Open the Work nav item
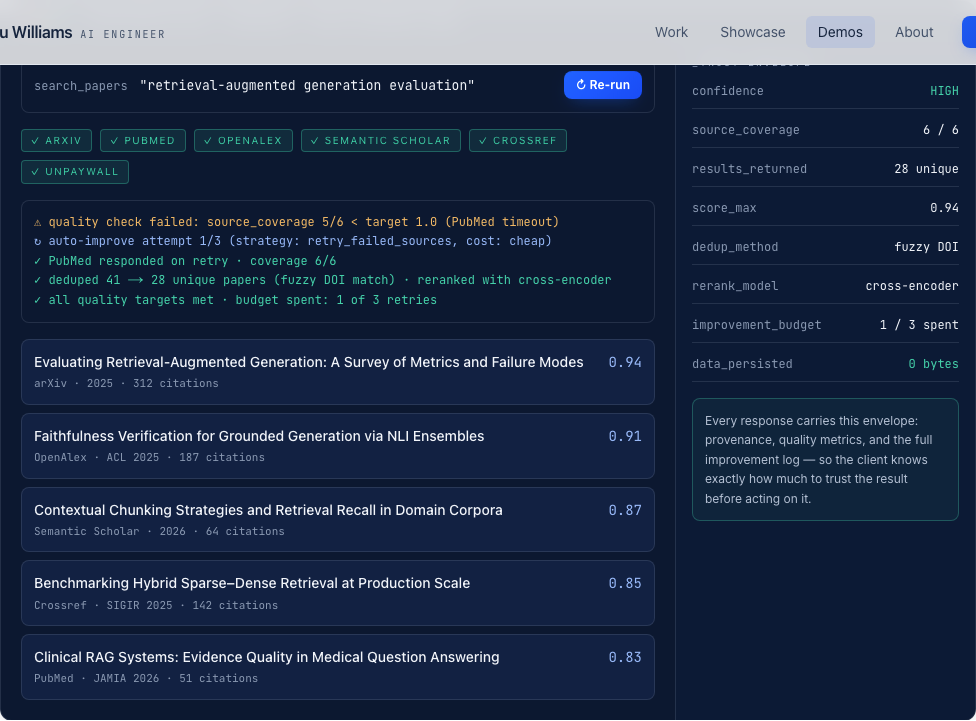Screen dimensions: 976x721 [x=671, y=32]
